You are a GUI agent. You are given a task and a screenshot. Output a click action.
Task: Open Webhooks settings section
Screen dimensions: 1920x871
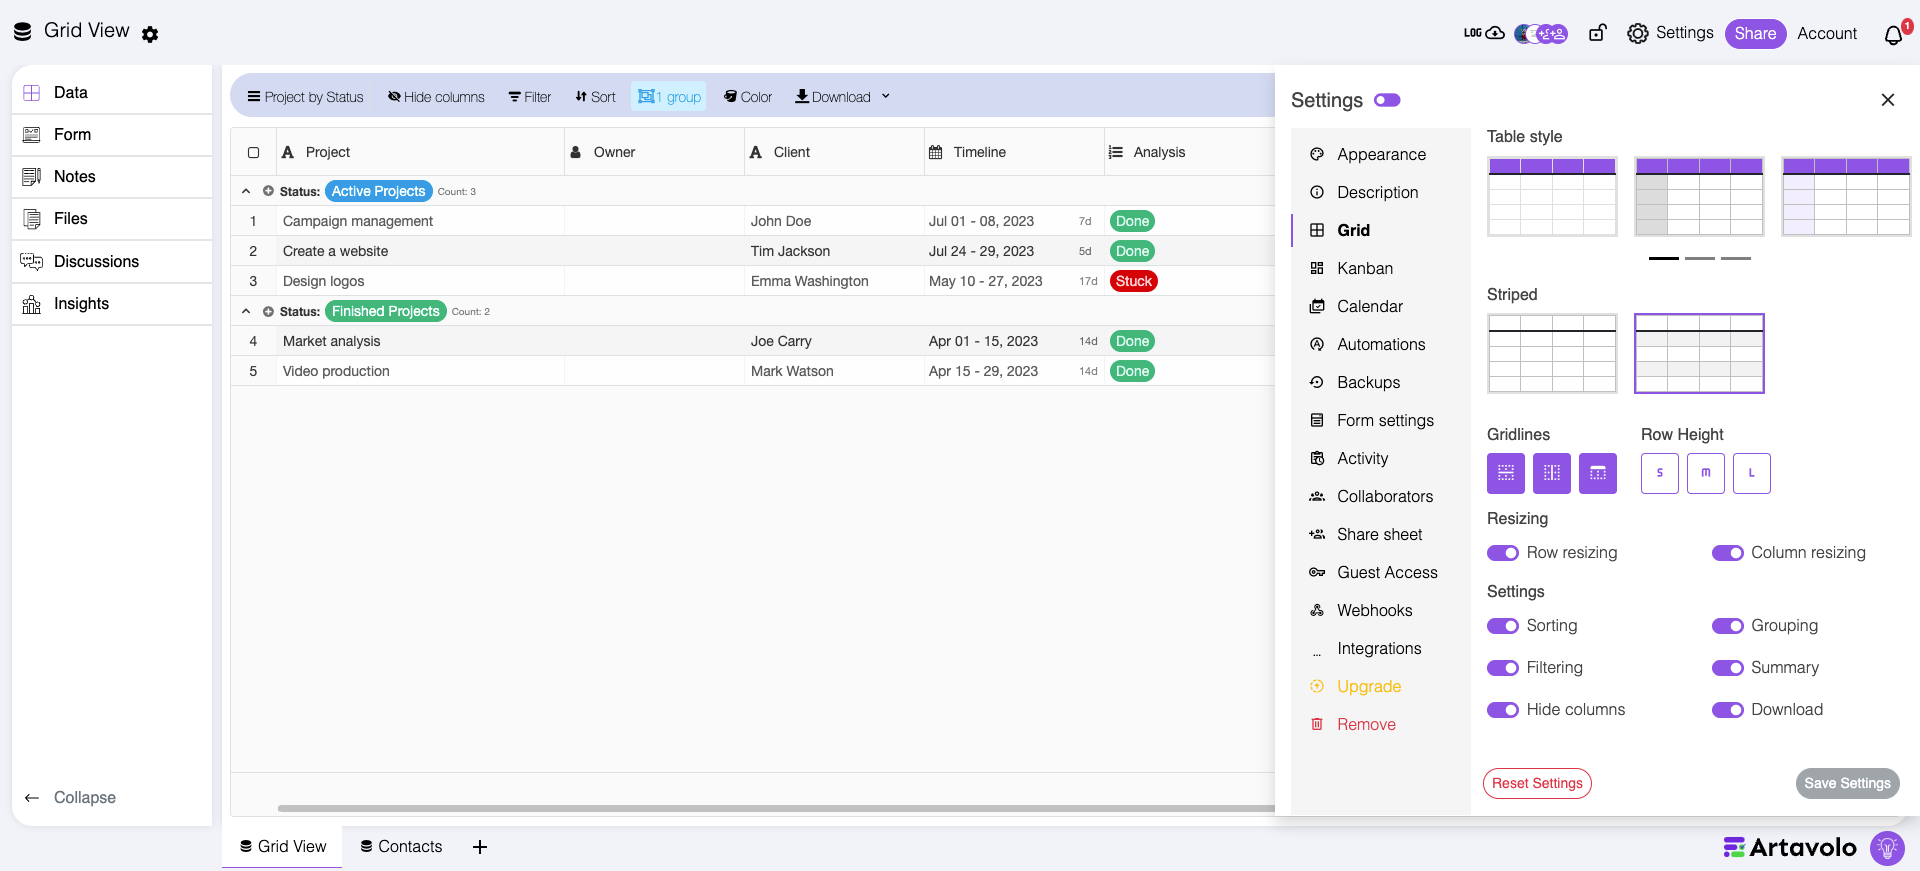tap(1380, 610)
